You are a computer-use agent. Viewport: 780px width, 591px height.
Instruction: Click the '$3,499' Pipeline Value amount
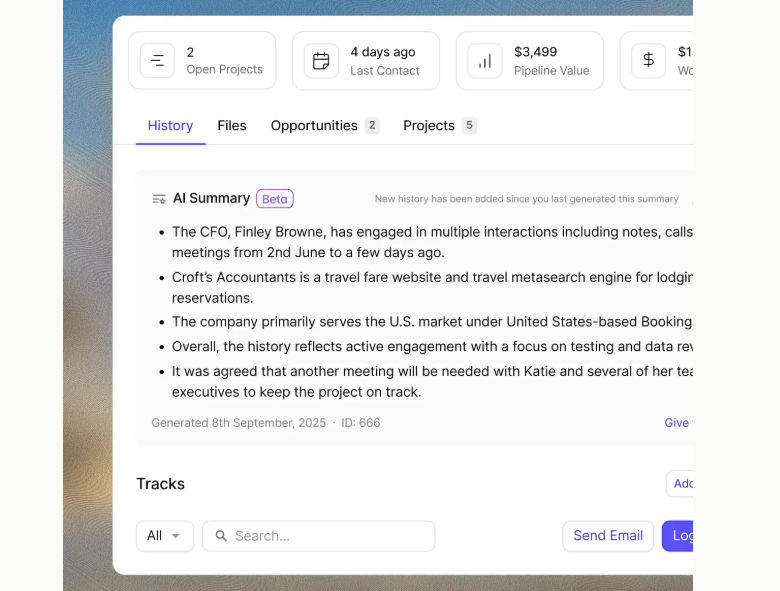tap(535, 52)
